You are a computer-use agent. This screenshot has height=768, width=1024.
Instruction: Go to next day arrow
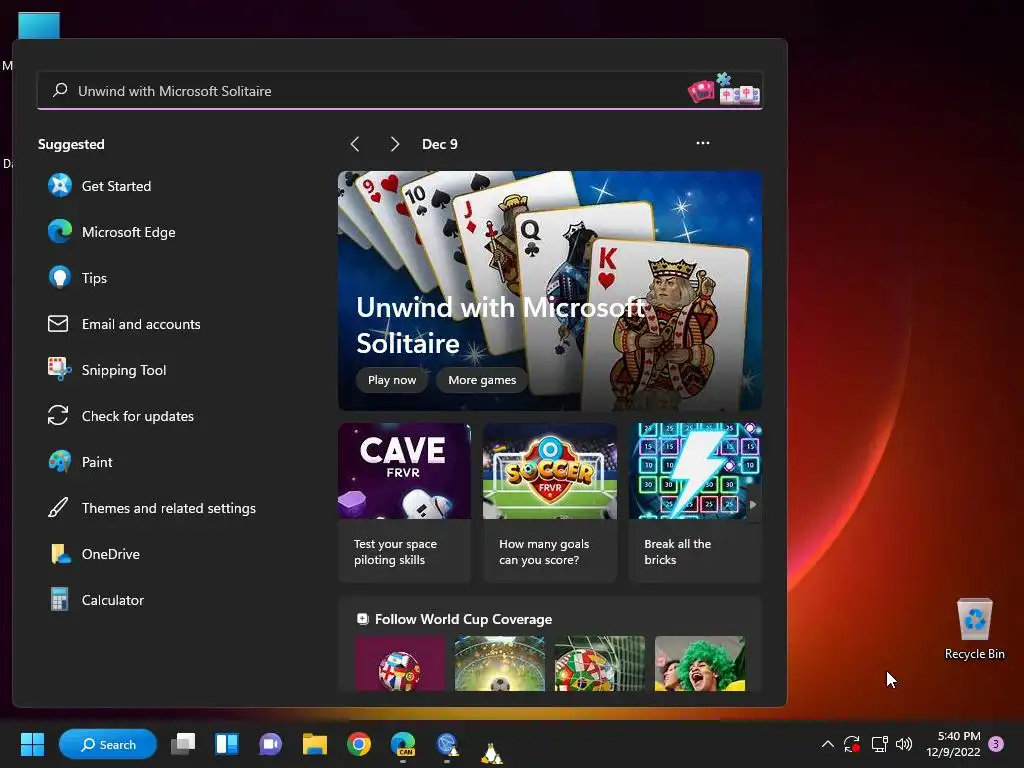click(394, 144)
